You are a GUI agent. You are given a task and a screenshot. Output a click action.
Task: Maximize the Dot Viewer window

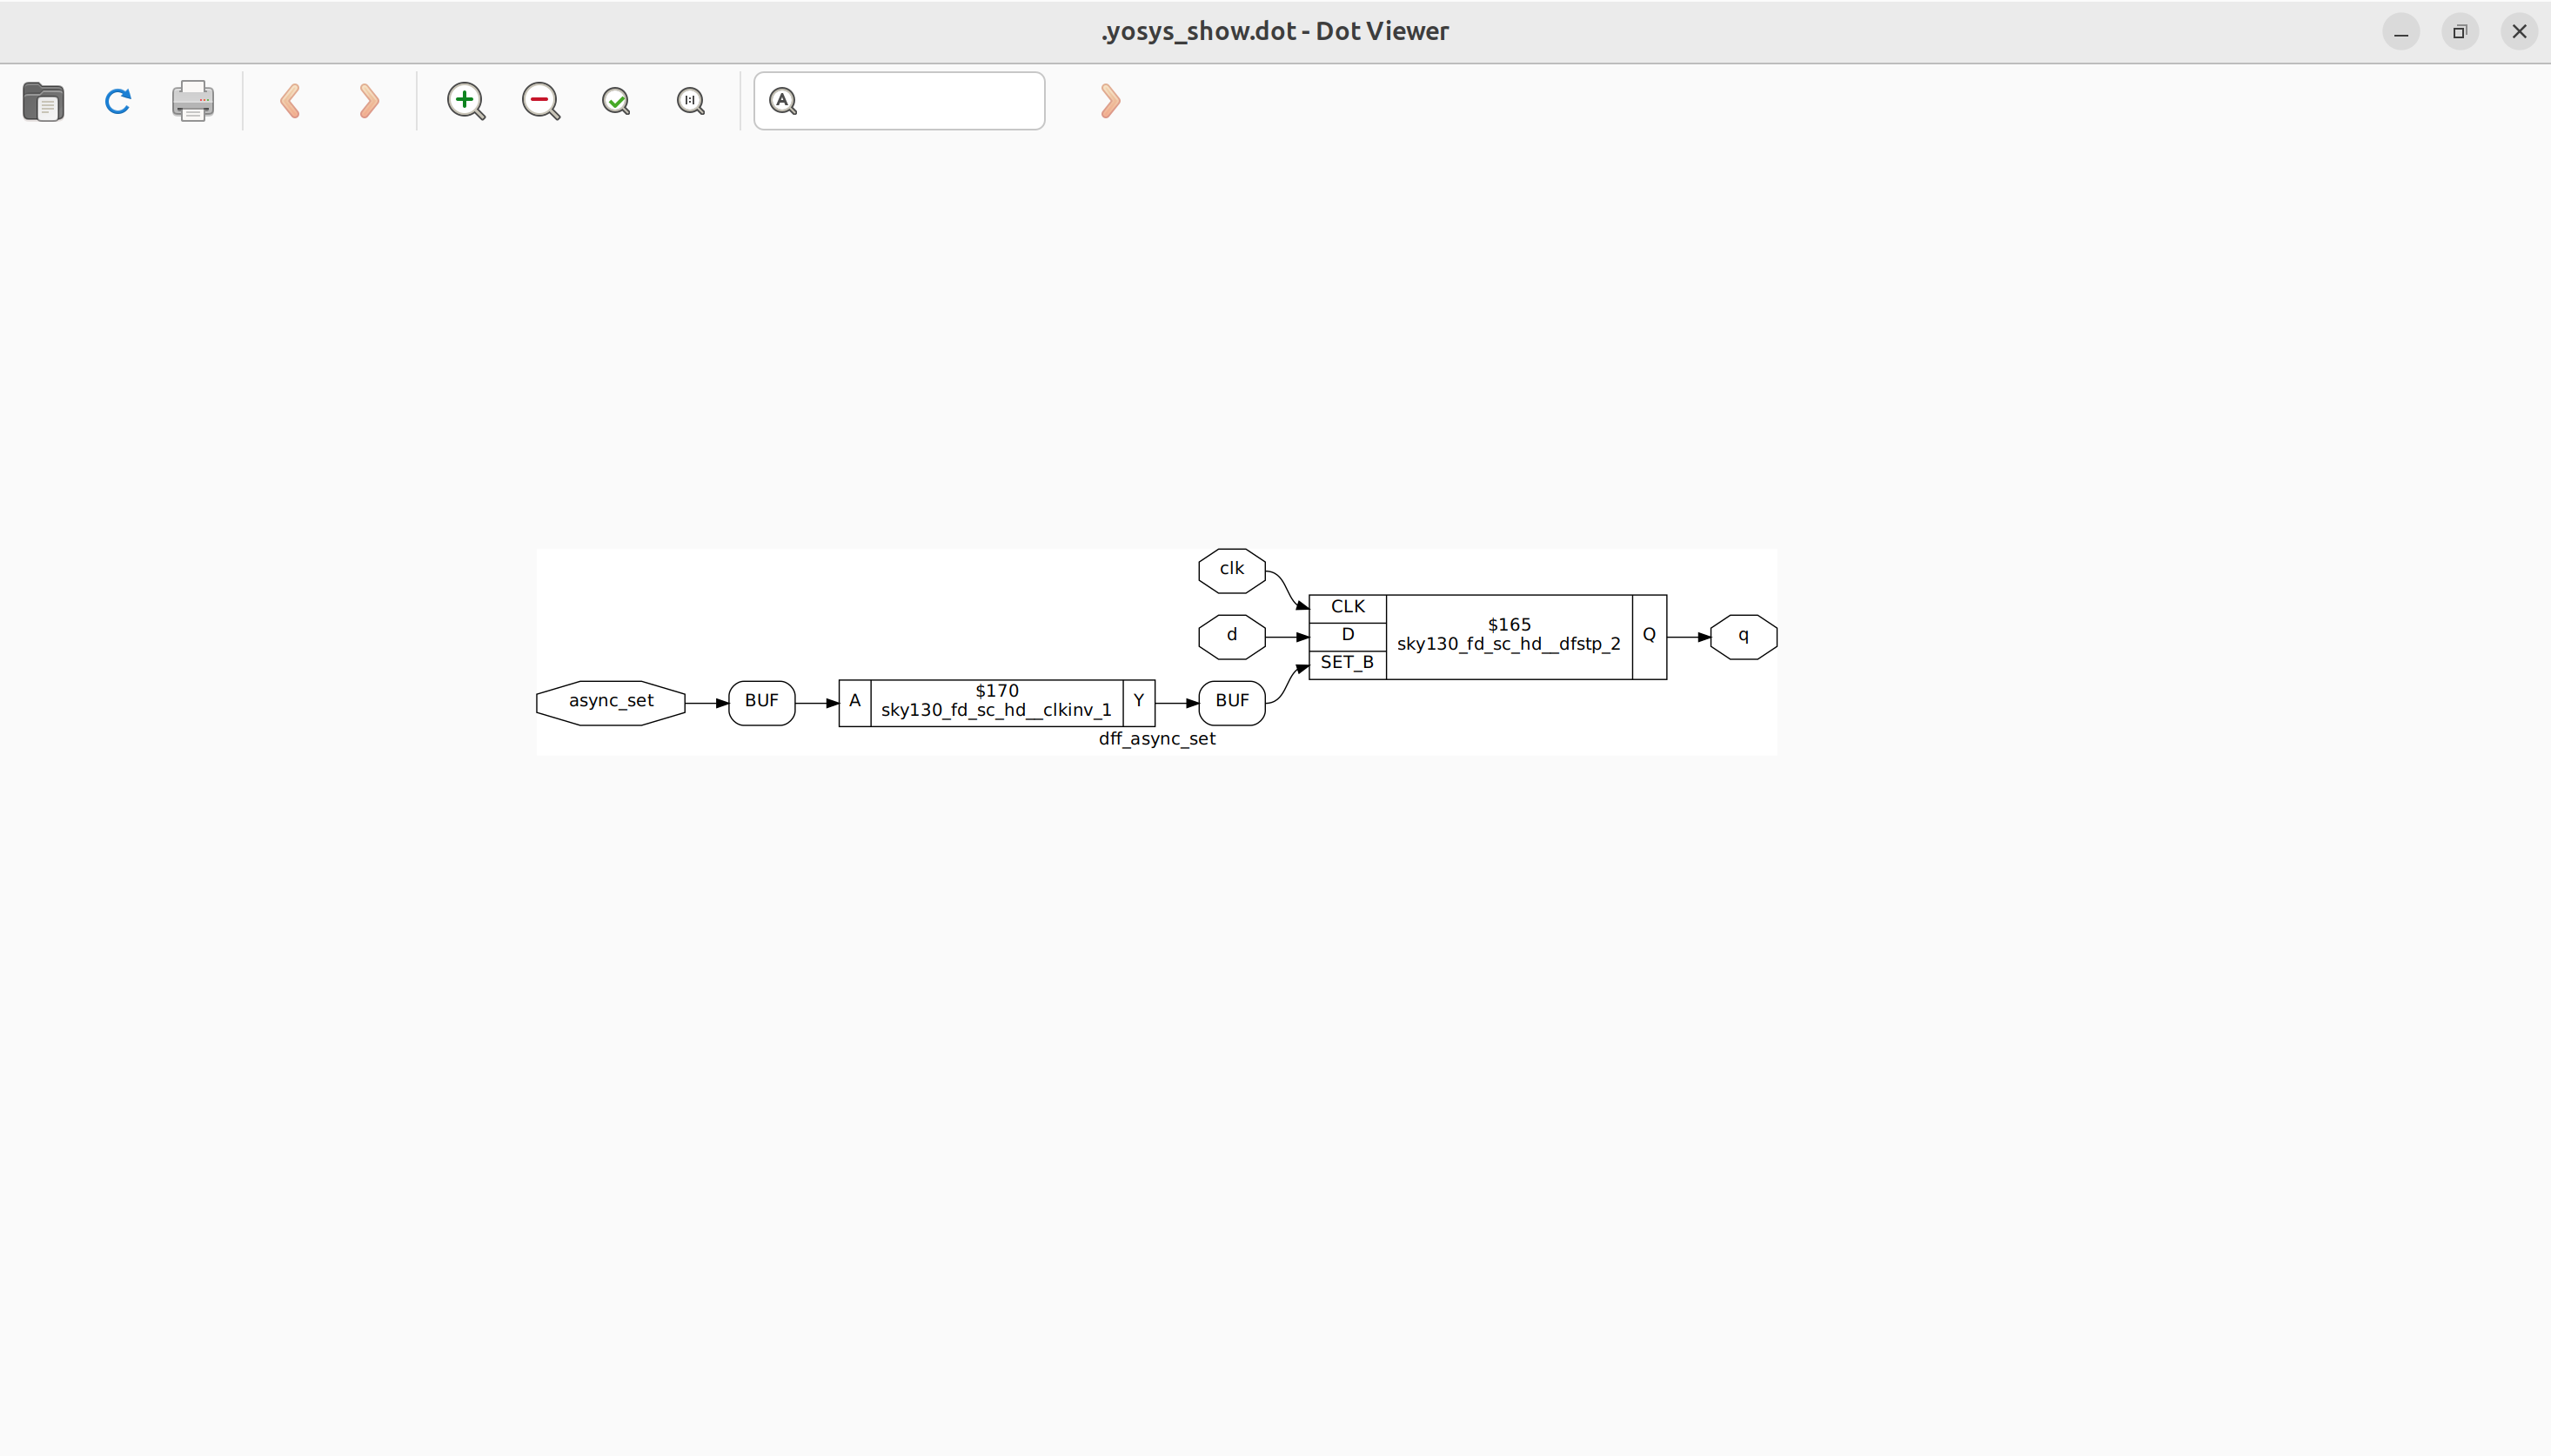pos(2459,31)
